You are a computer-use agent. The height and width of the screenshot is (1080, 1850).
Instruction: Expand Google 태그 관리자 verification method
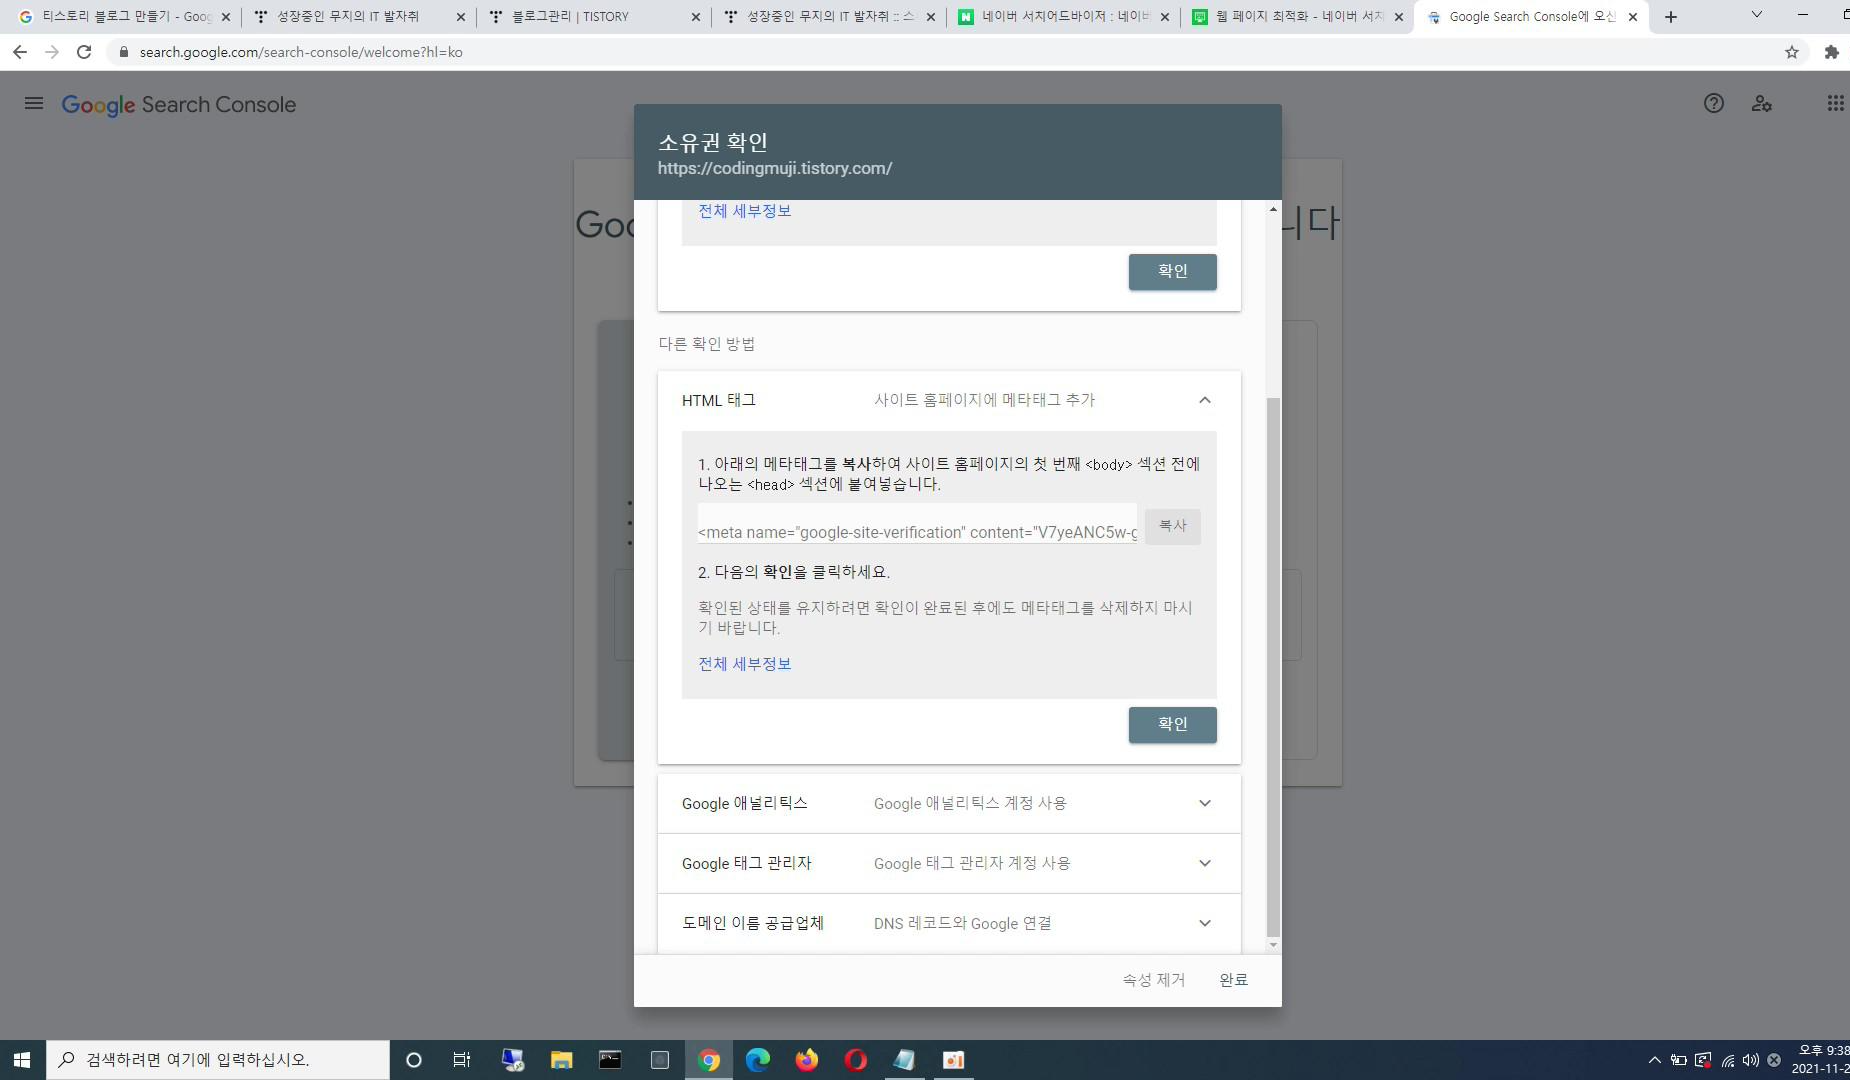pos(949,863)
